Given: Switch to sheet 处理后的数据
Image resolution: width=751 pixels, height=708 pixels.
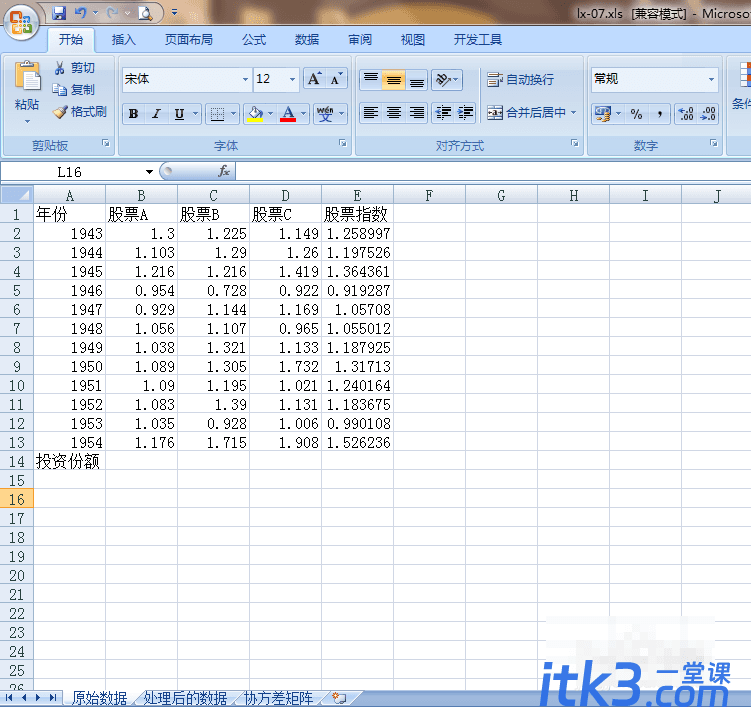Looking at the screenshot, I should (185, 698).
